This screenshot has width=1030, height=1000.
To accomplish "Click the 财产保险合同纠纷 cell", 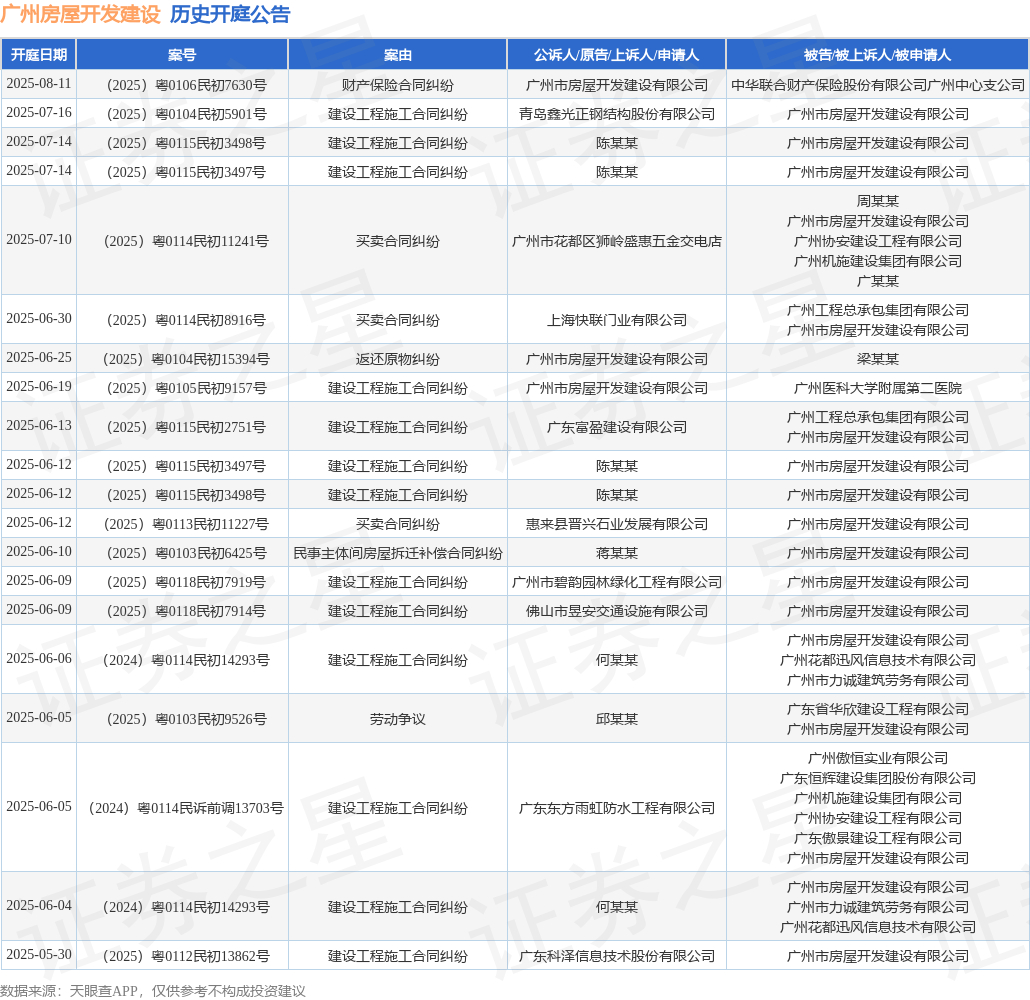I will tap(397, 85).
